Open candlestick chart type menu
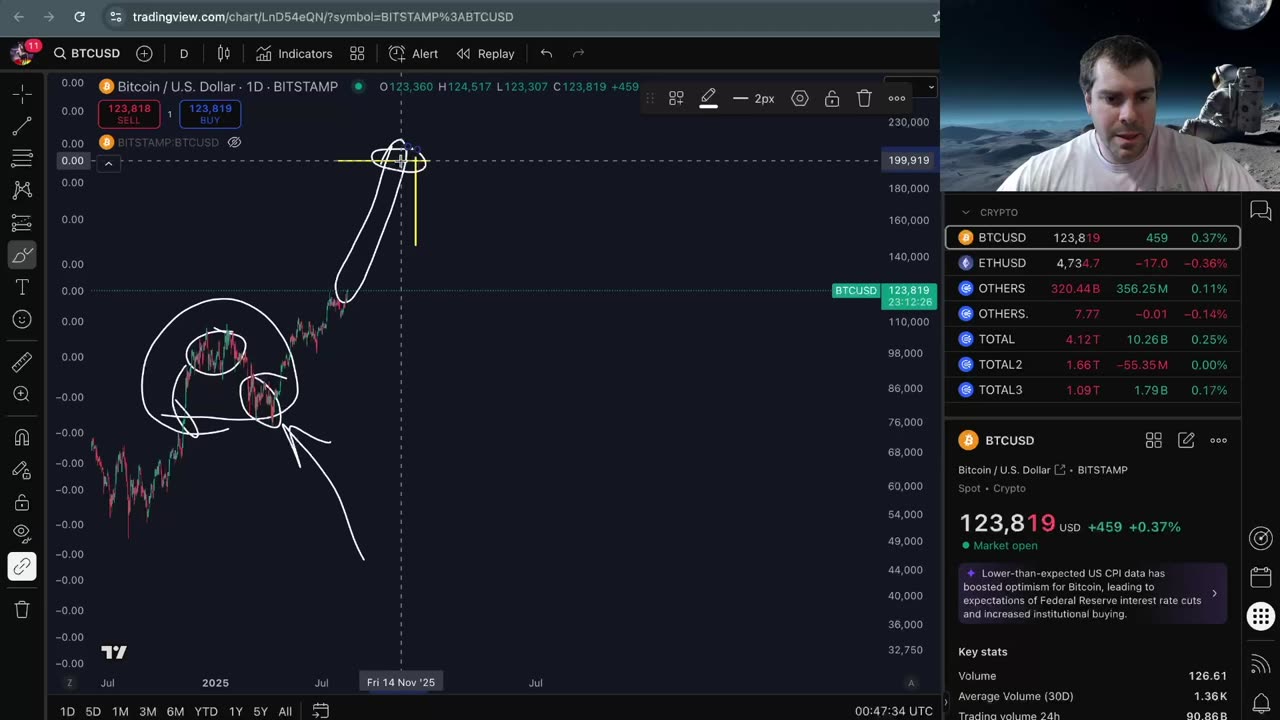This screenshot has height=720, width=1280. (x=224, y=53)
